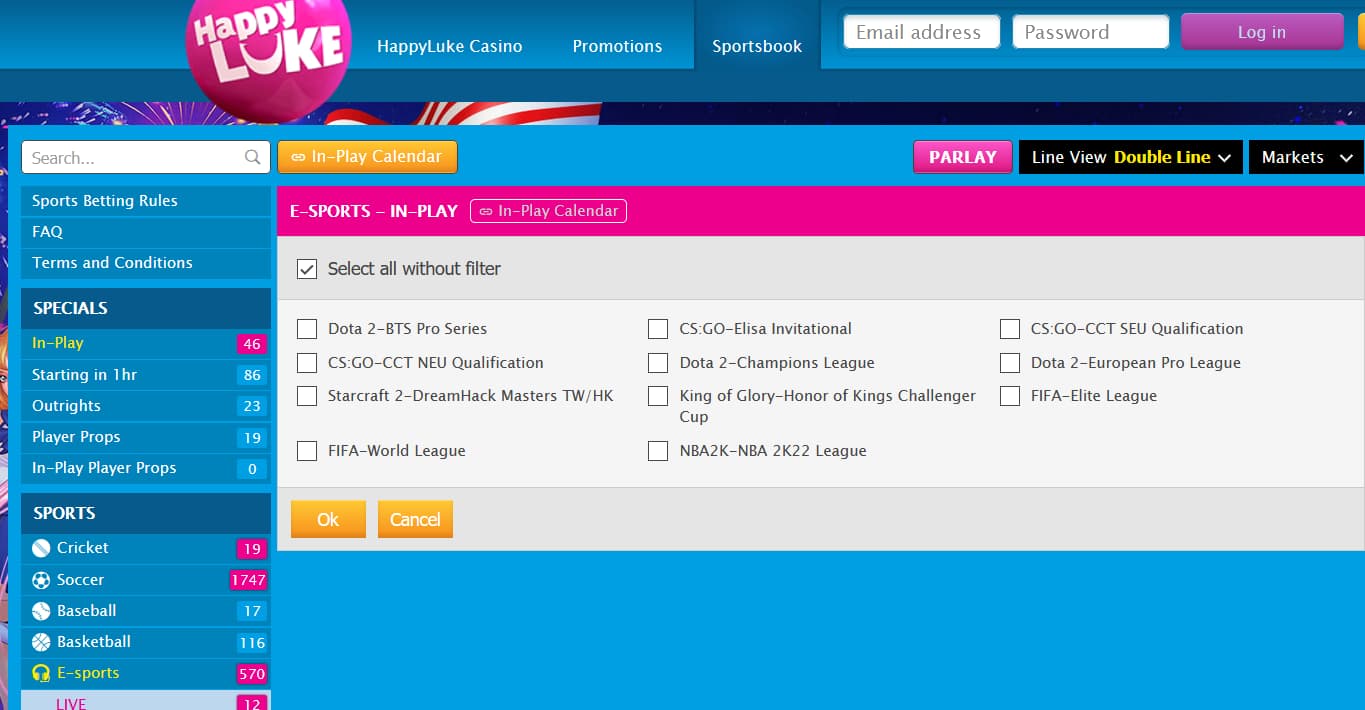Expand the Markets dropdown

click(1306, 157)
